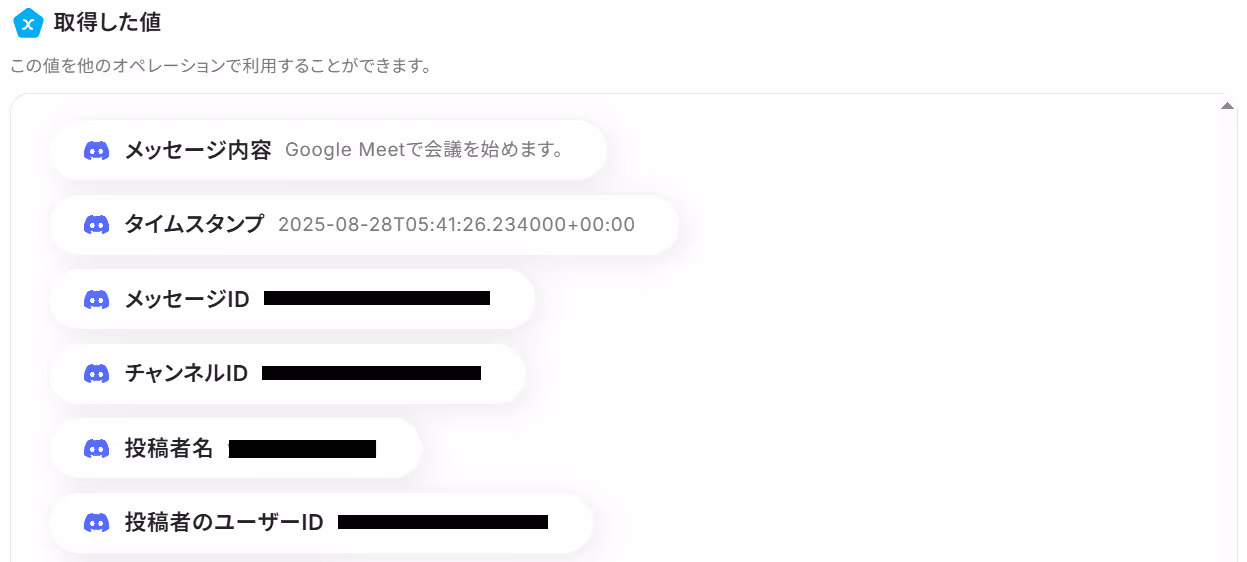
Task: Select the チャンネルID label
Action: [x=186, y=374]
